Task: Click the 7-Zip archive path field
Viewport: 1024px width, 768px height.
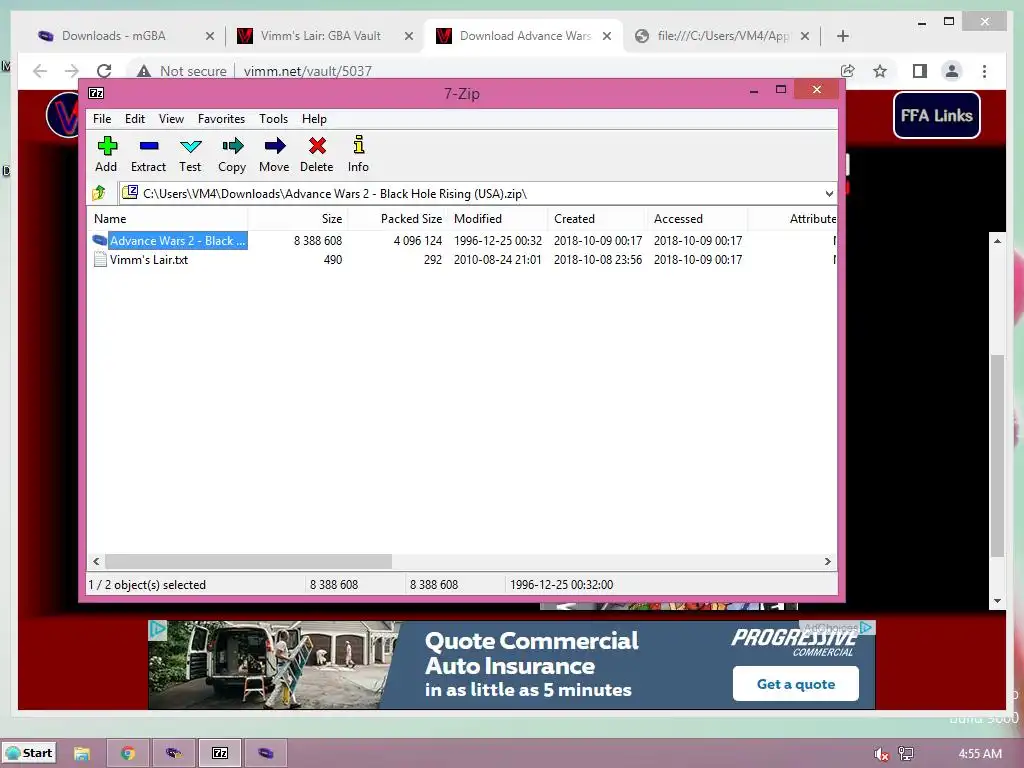Action: (477, 193)
